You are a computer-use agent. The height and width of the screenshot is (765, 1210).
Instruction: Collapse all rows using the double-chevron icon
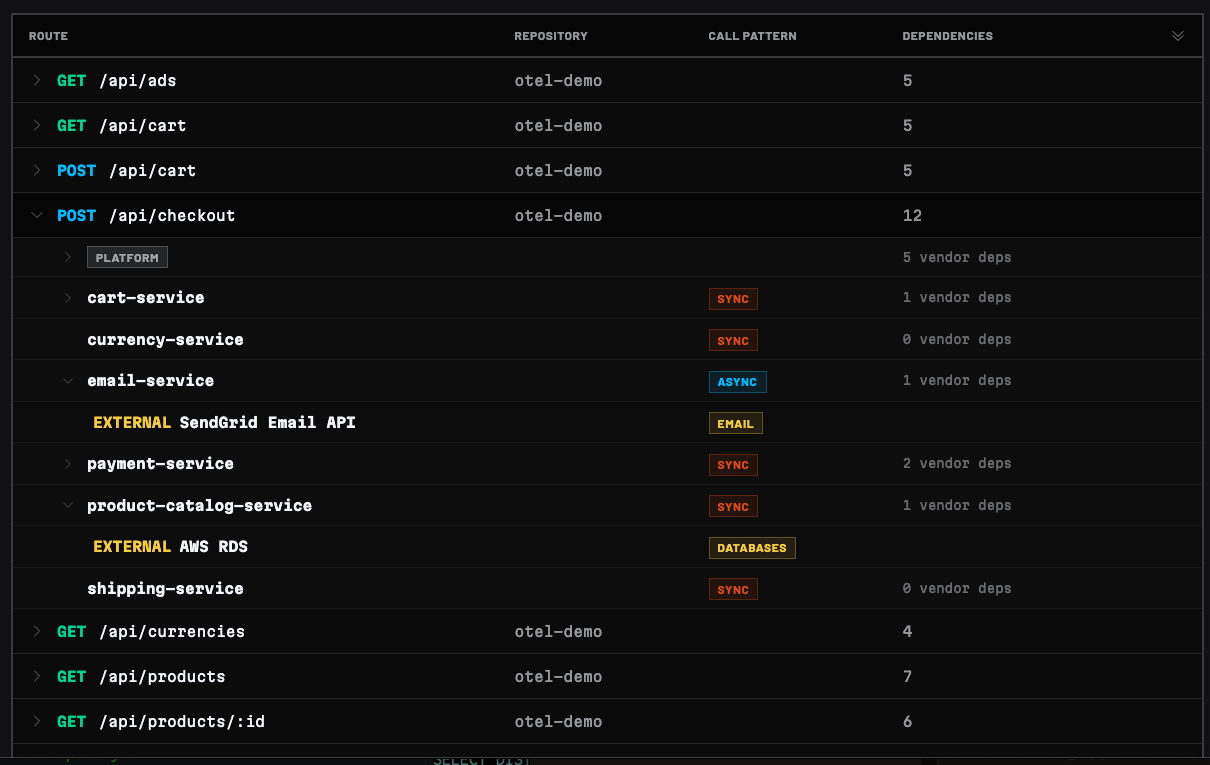coord(1177,35)
